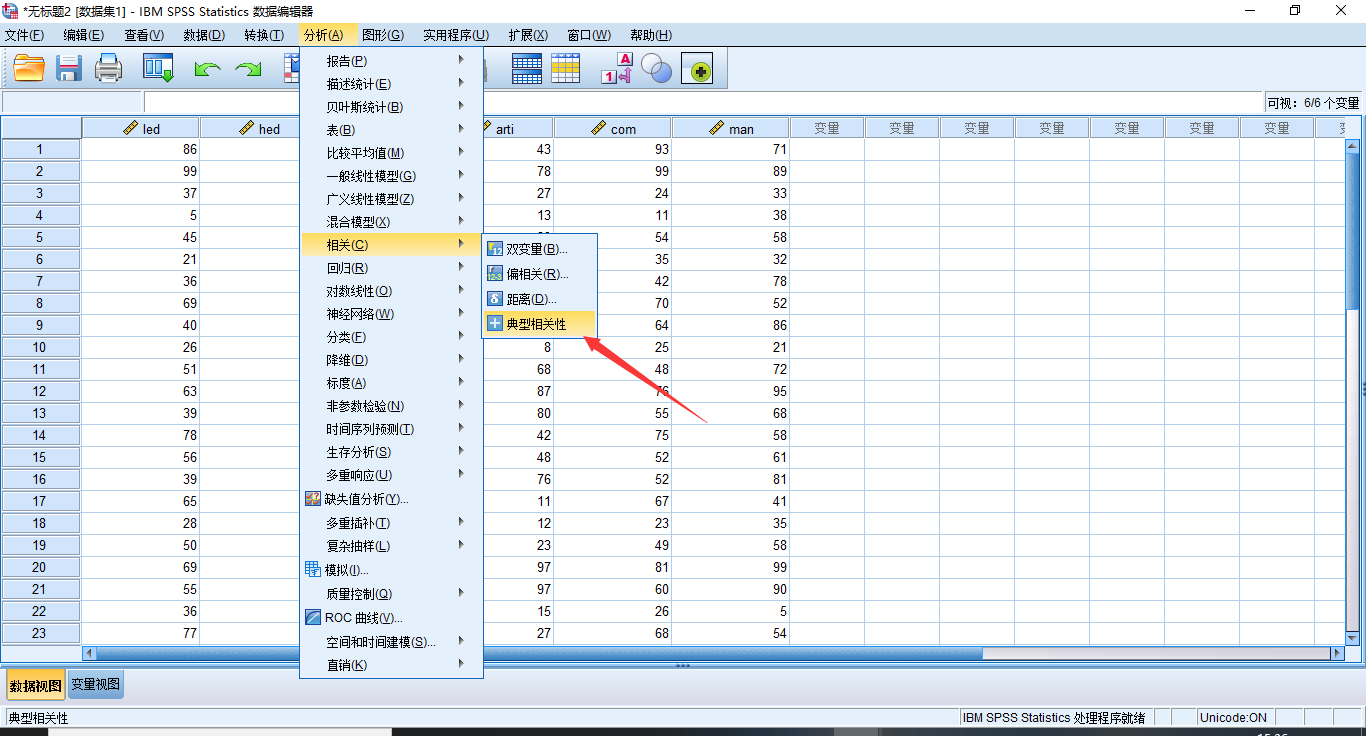1366x736 pixels.
Task: Click the plus icon beside 典型相关性
Action: point(495,324)
